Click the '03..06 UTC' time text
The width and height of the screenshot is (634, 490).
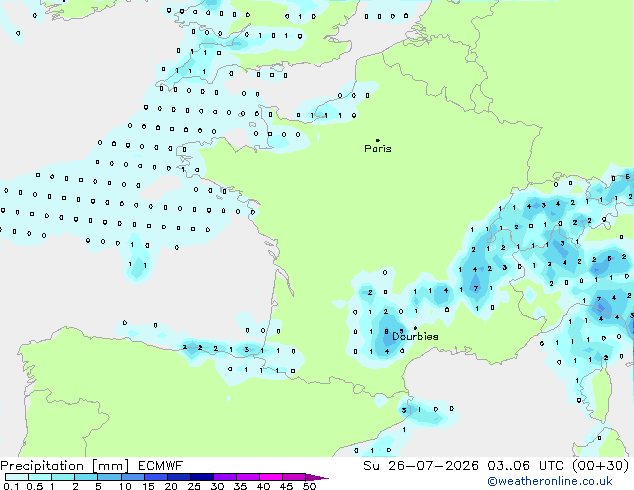coord(525,466)
